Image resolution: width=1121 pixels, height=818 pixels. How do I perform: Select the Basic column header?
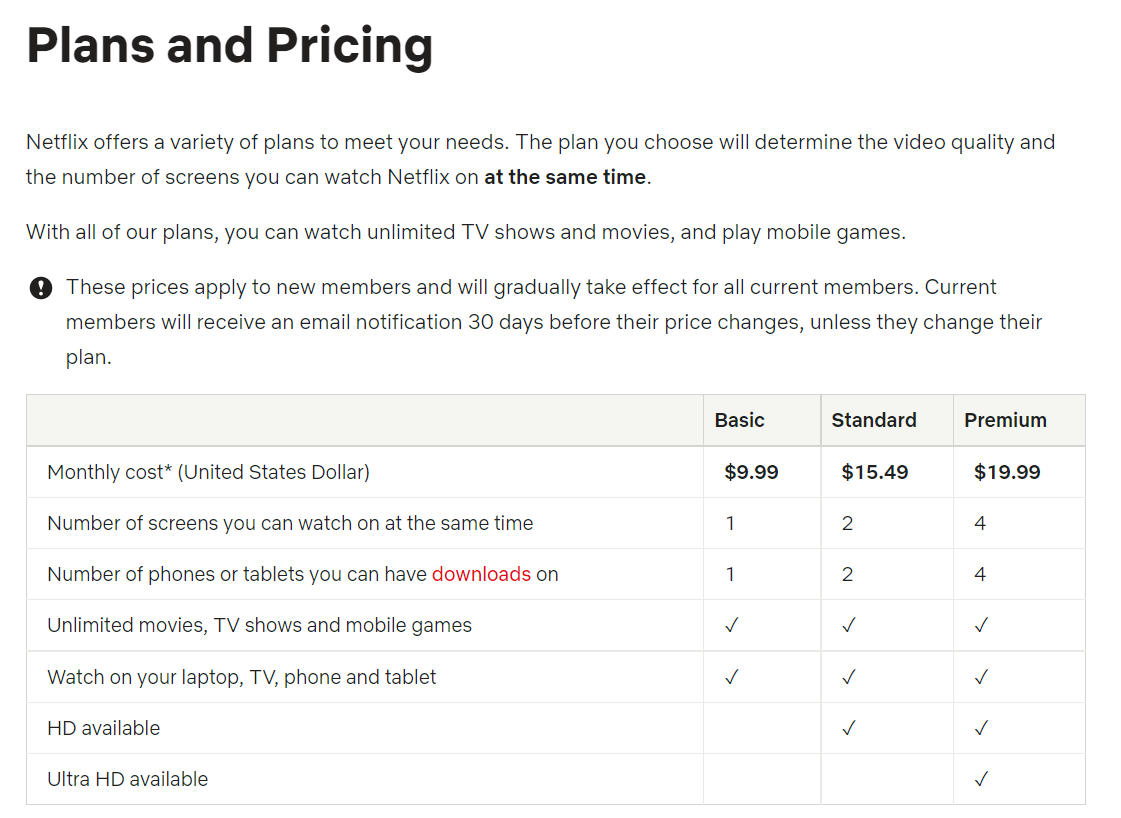[x=739, y=420]
